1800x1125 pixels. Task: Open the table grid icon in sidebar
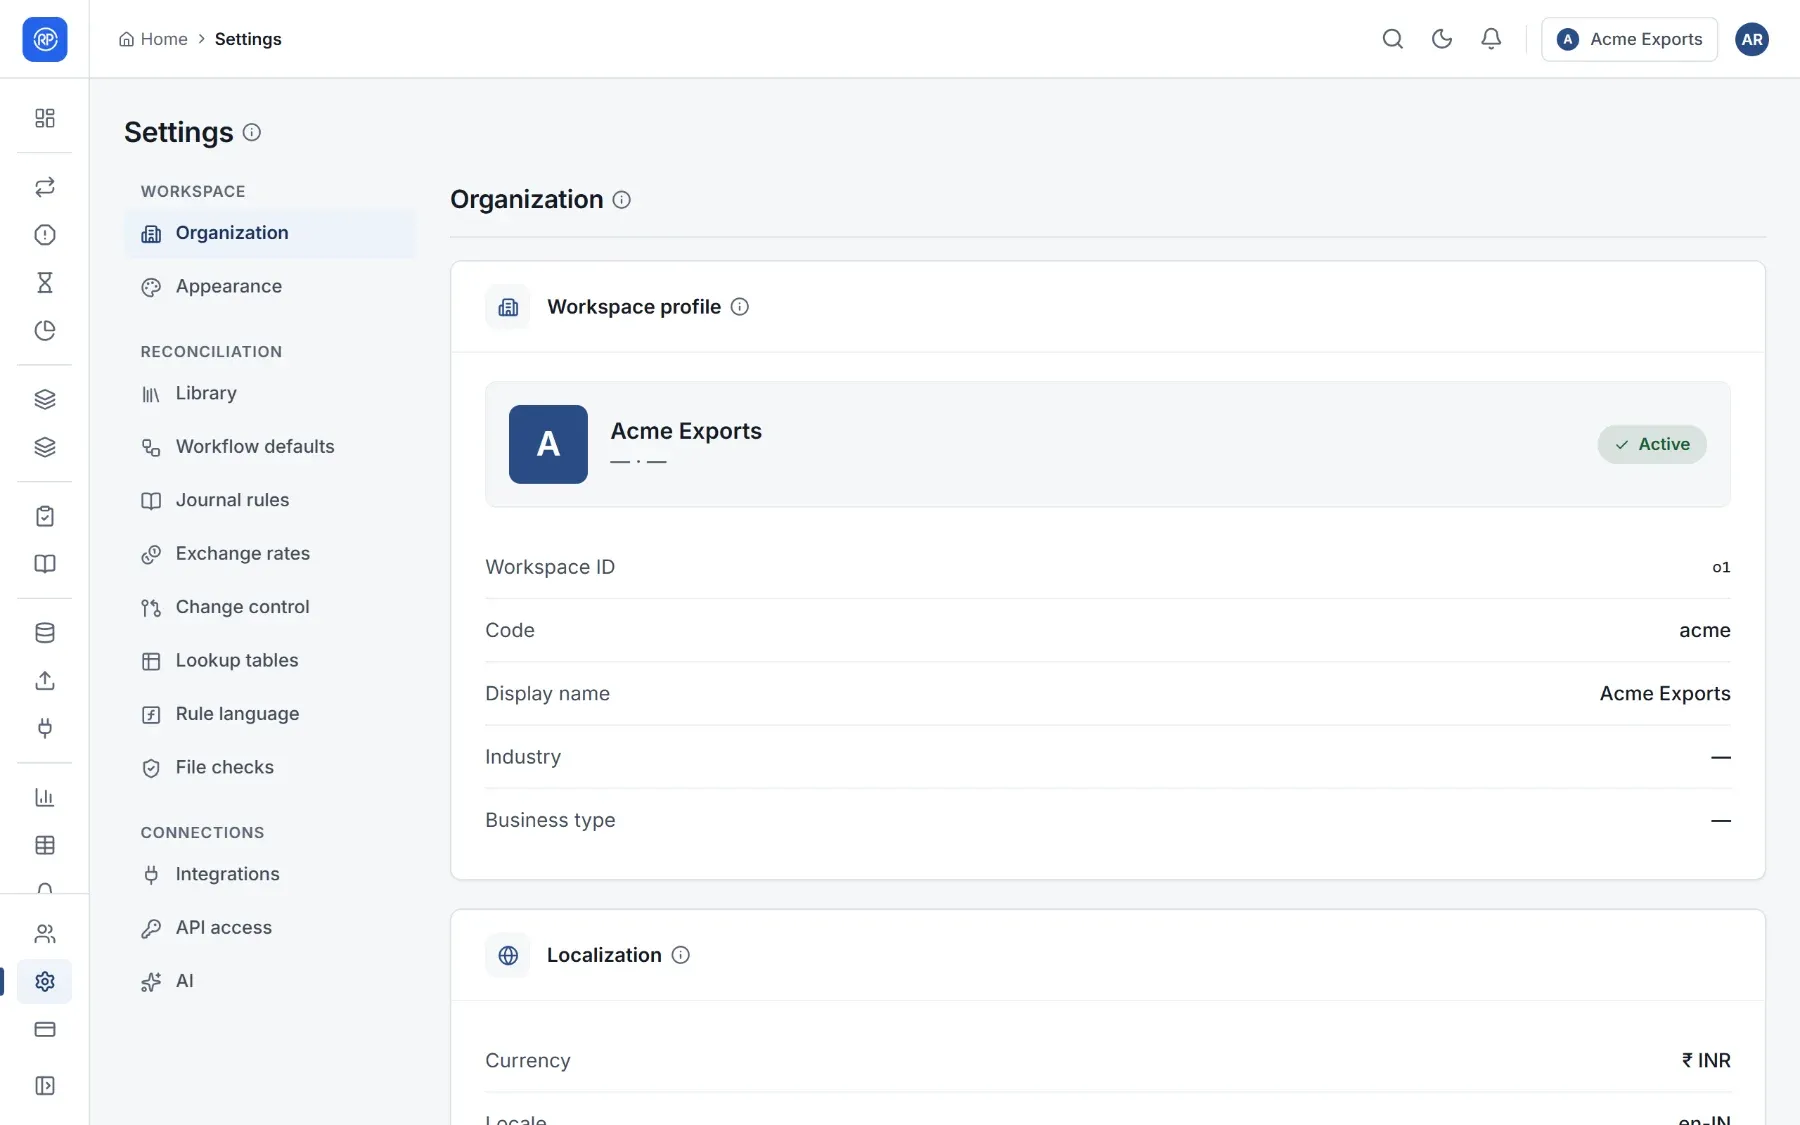pos(45,845)
